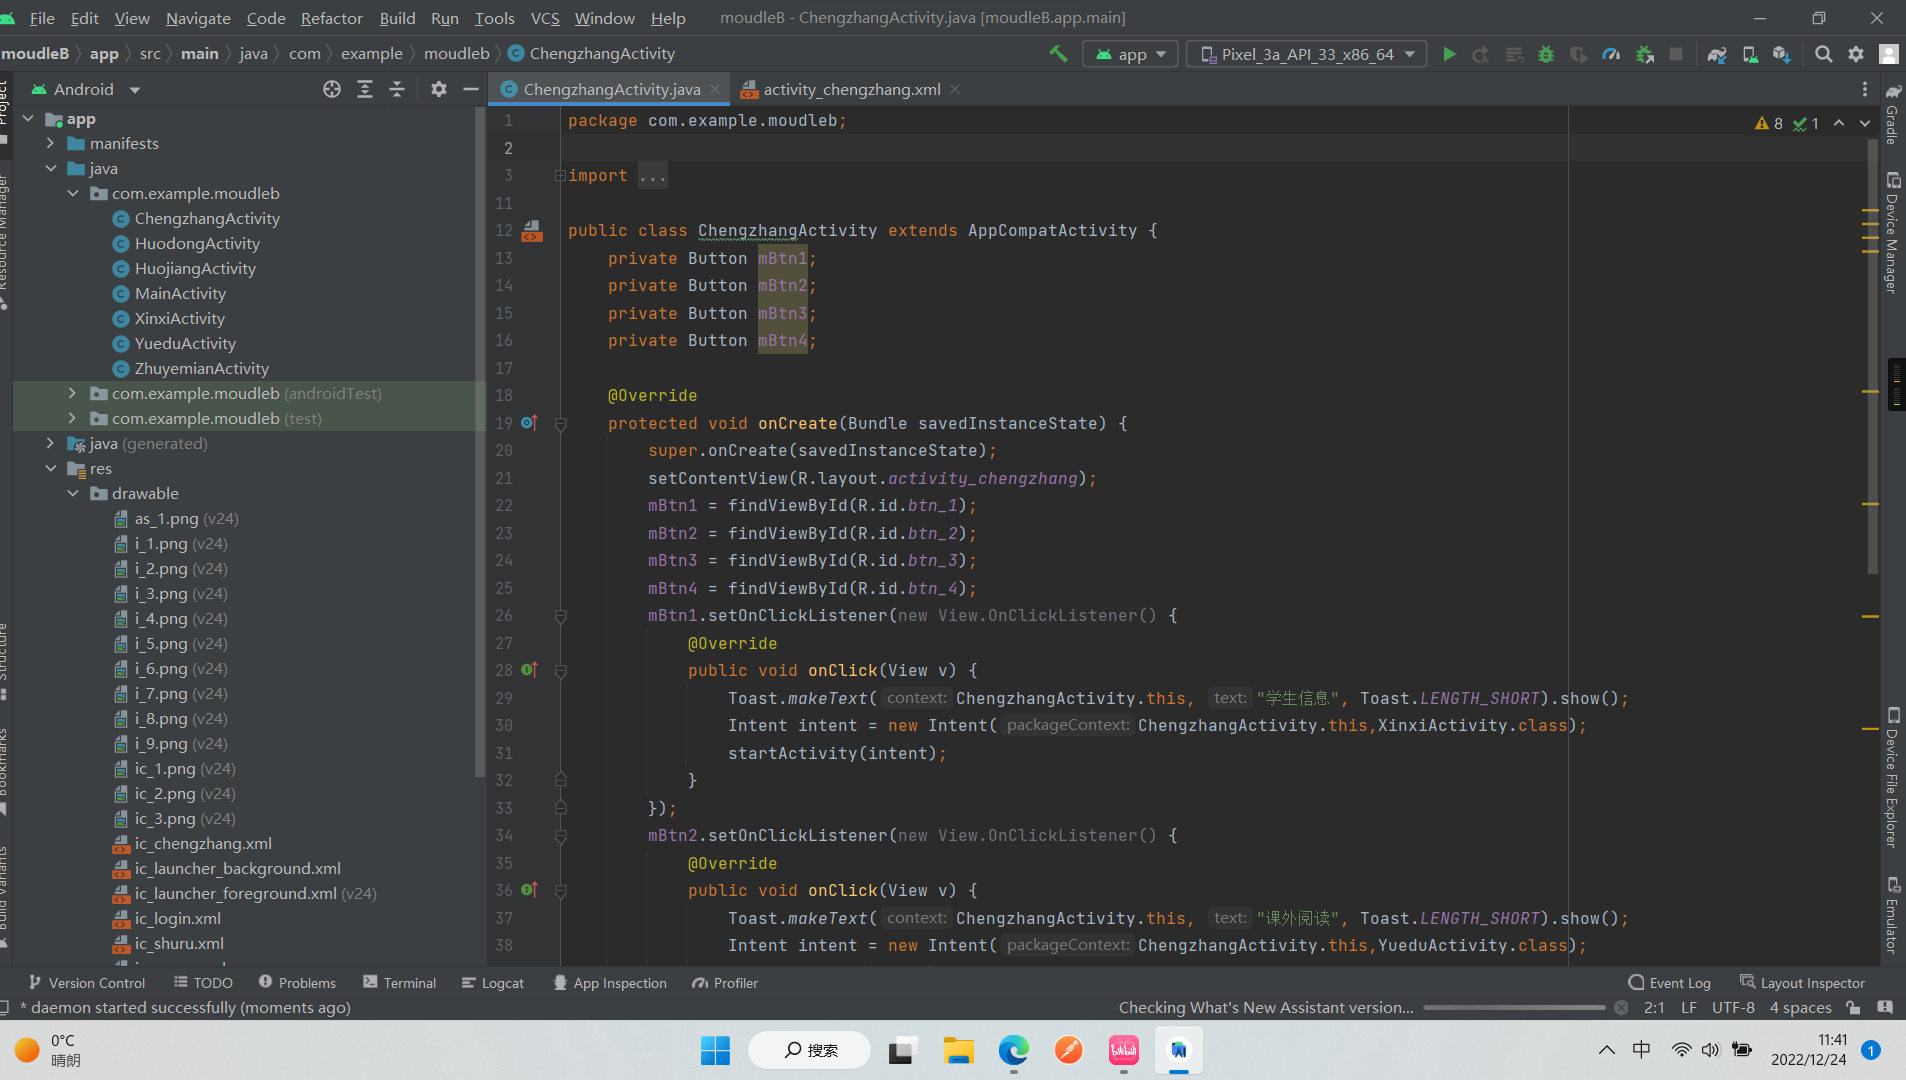Launch the Profile app gauge icon
This screenshot has height=1080, width=1906.
tap(1611, 54)
